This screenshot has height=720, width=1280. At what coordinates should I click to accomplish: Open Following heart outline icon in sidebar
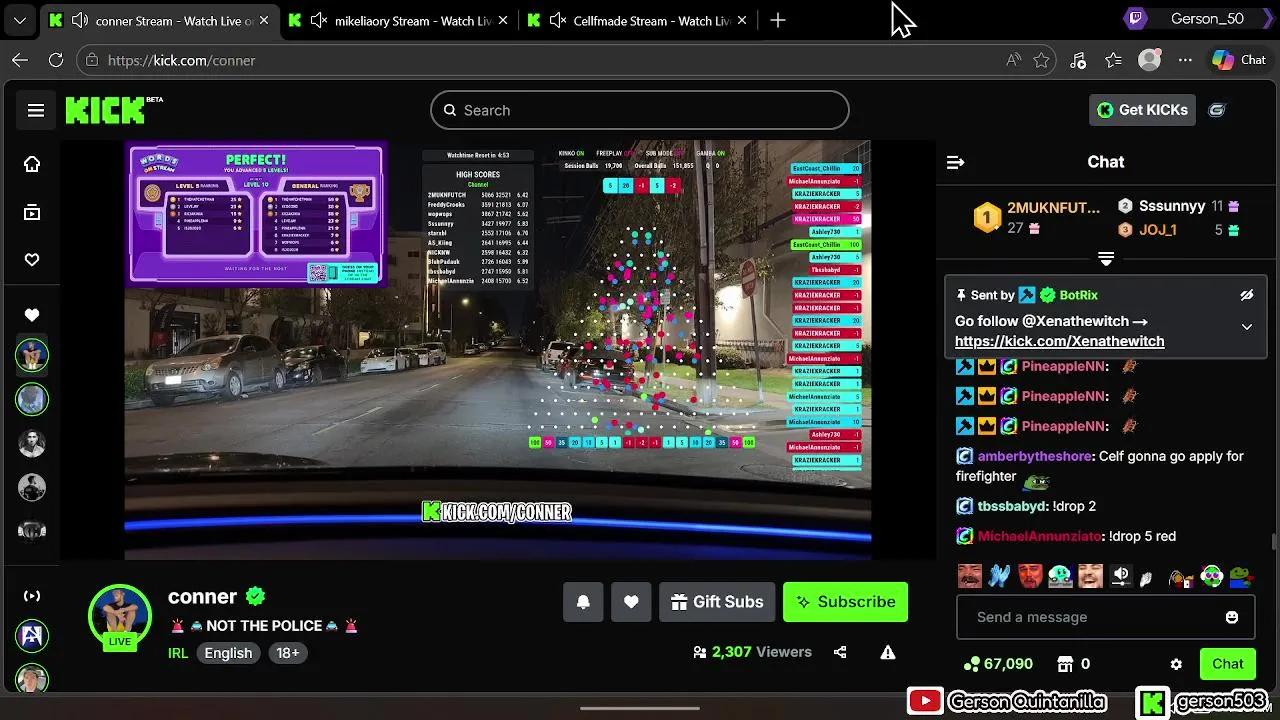[x=32, y=260]
